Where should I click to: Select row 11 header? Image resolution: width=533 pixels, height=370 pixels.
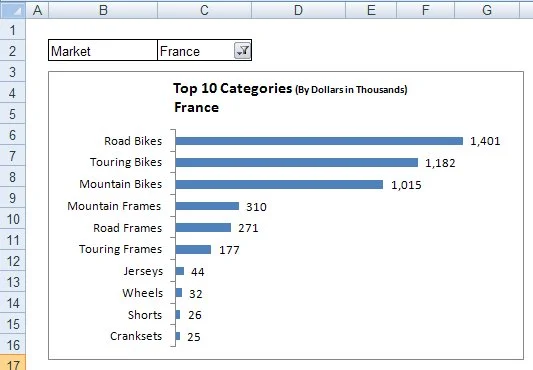pyautogui.click(x=13, y=240)
